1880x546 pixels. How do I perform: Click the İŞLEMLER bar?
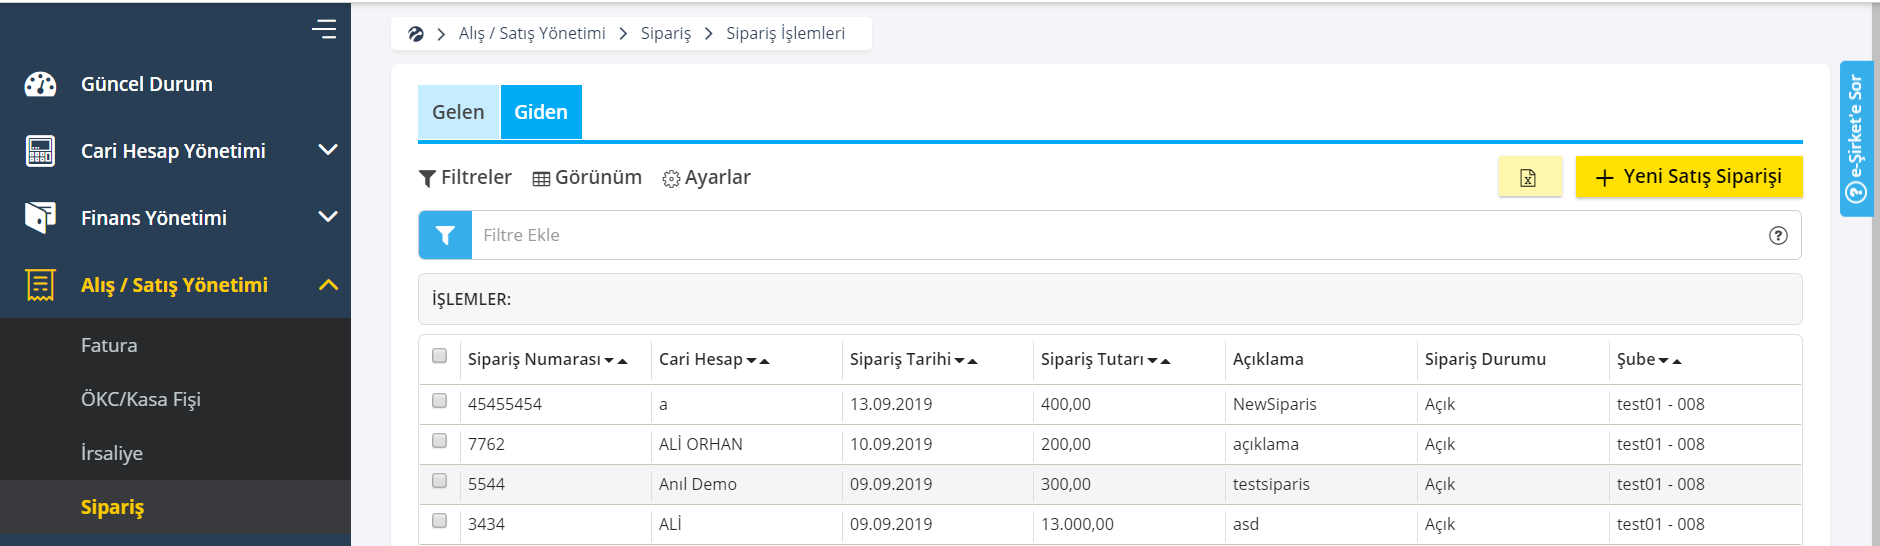(x=1110, y=299)
